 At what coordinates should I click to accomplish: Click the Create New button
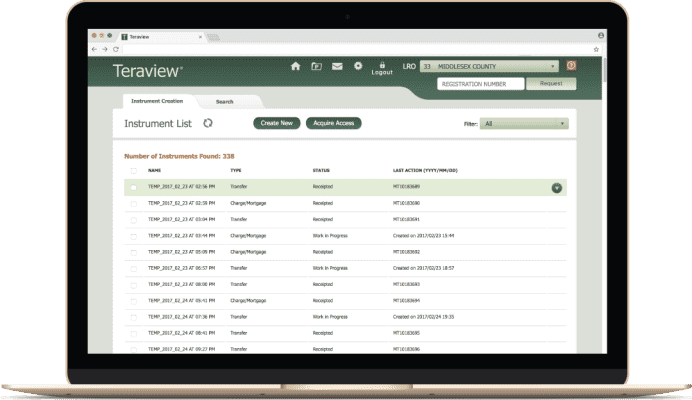click(276, 123)
